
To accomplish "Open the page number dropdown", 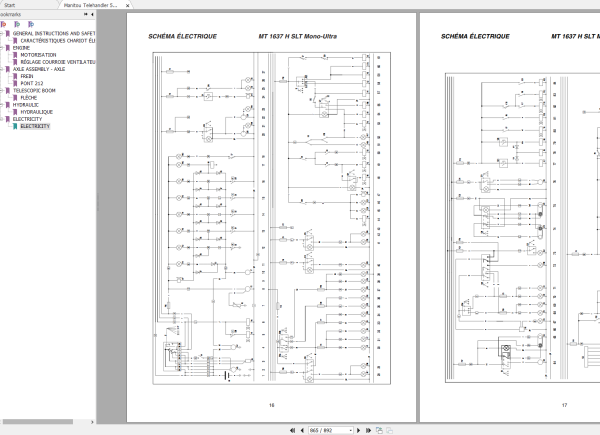I will (x=350, y=431).
